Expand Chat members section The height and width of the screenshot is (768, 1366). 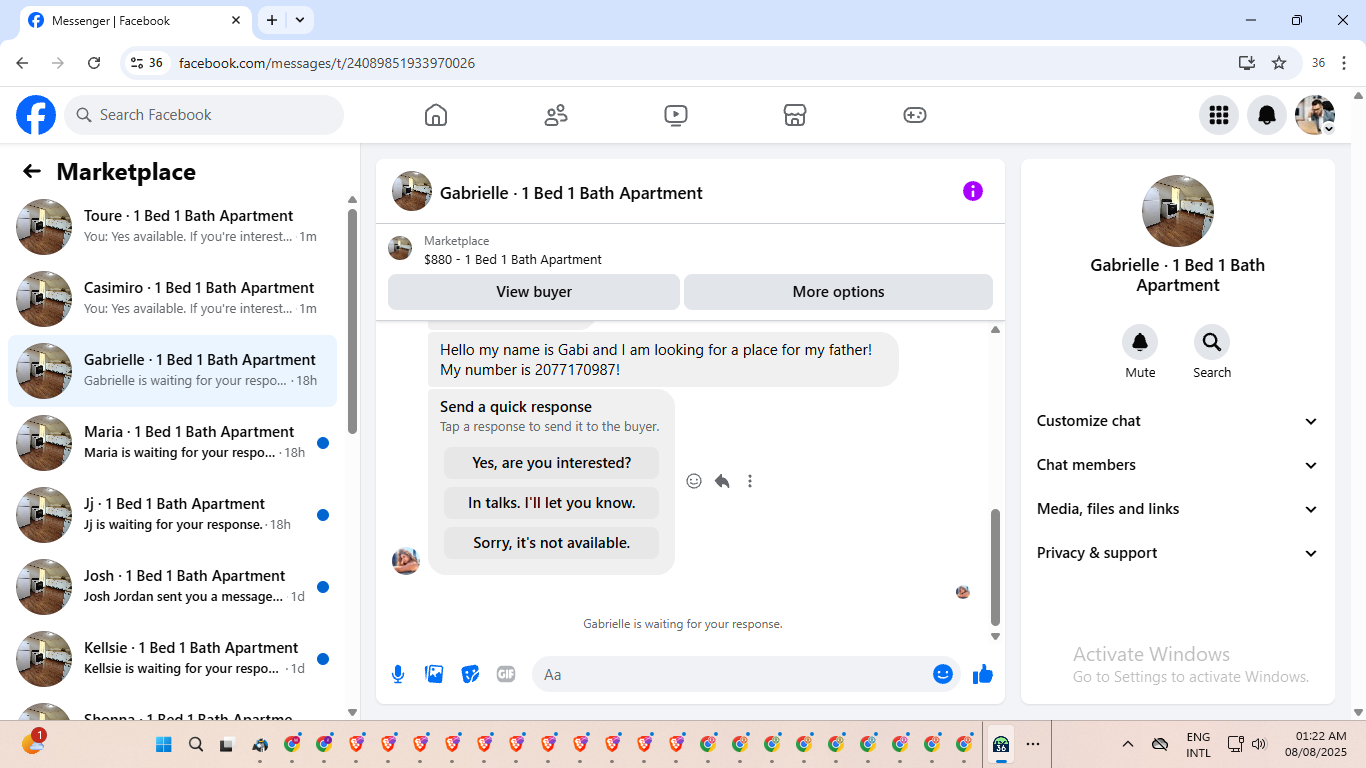(1178, 465)
